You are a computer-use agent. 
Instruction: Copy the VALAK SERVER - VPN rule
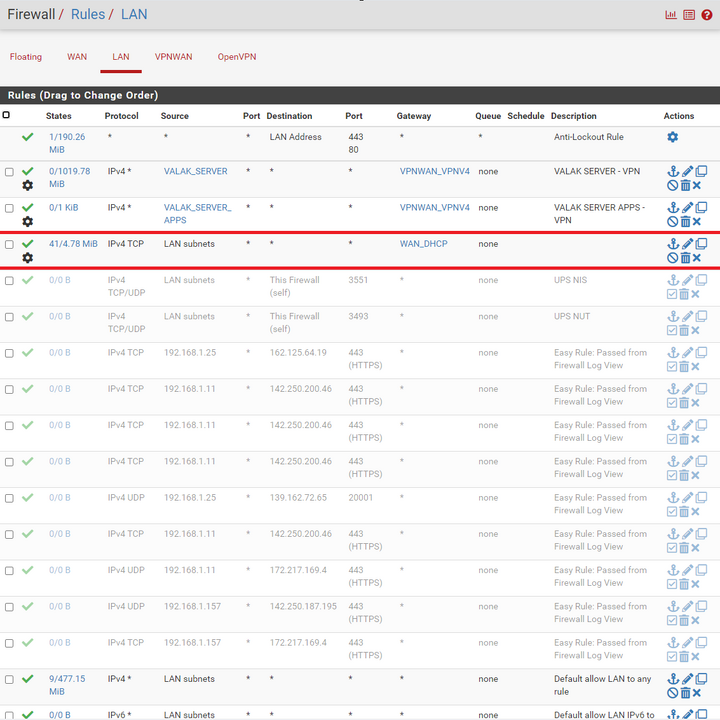[701, 172]
